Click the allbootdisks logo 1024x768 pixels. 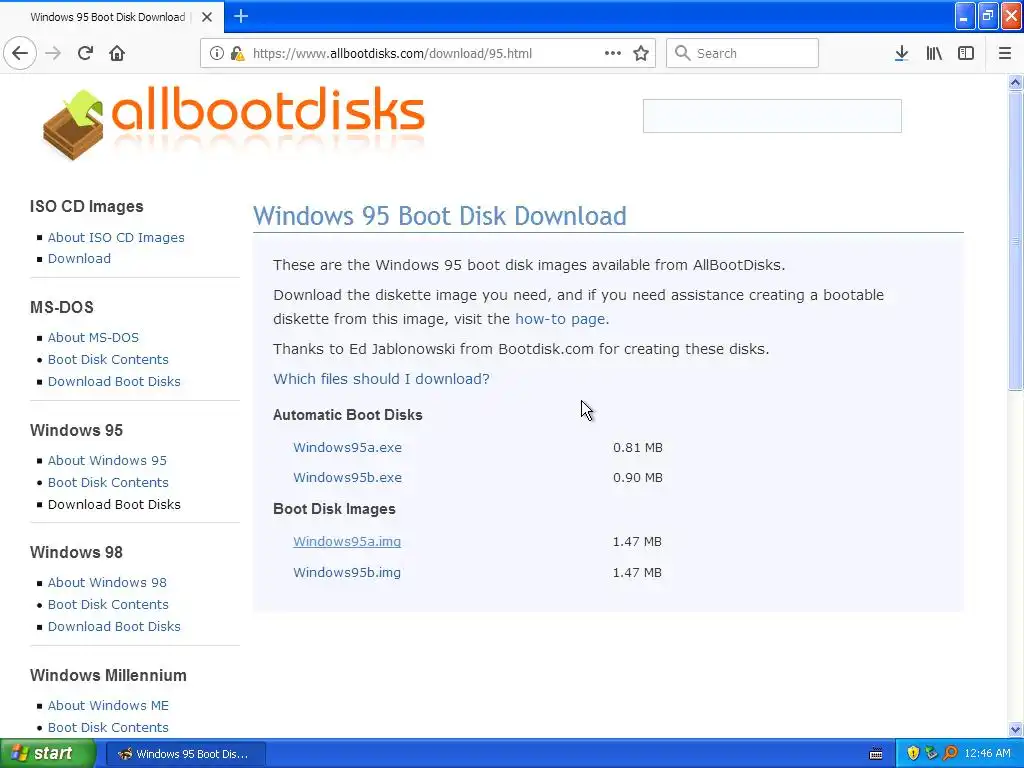click(x=233, y=124)
